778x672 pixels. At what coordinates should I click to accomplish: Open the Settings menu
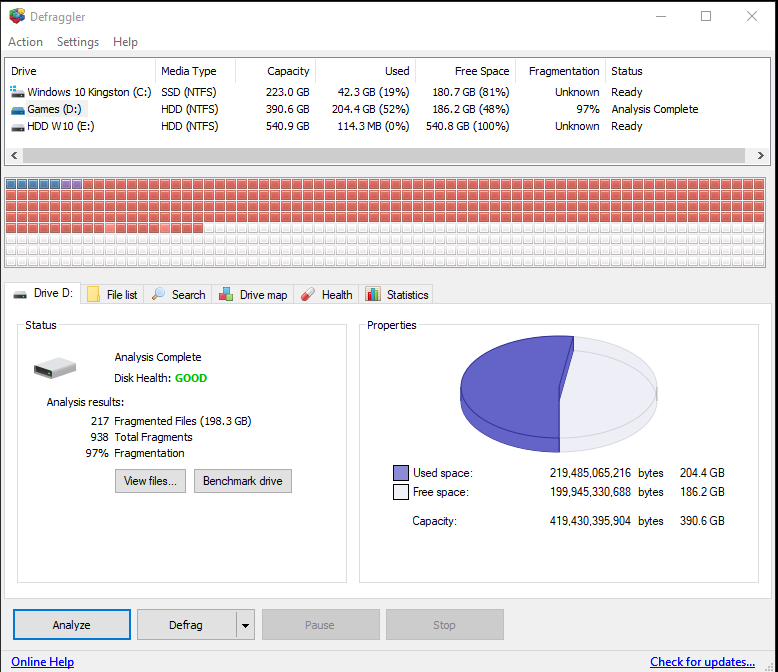pos(78,42)
